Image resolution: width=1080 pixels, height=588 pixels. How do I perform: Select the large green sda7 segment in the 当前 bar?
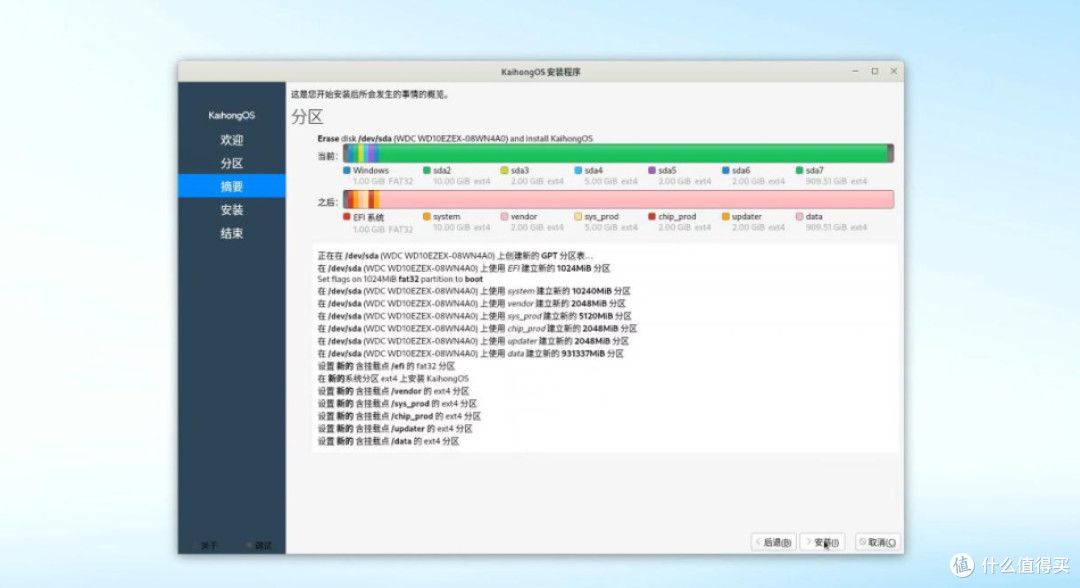click(x=634, y=154)
